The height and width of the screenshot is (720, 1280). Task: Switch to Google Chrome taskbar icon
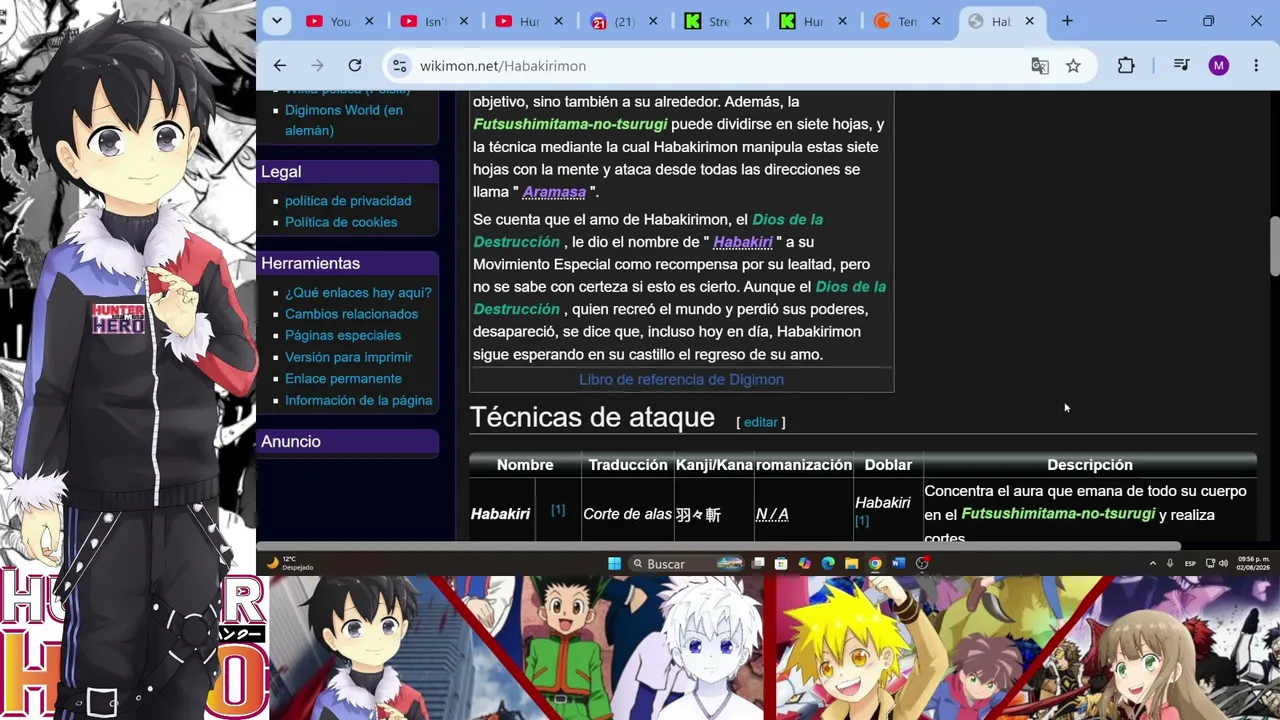[875, 564]
